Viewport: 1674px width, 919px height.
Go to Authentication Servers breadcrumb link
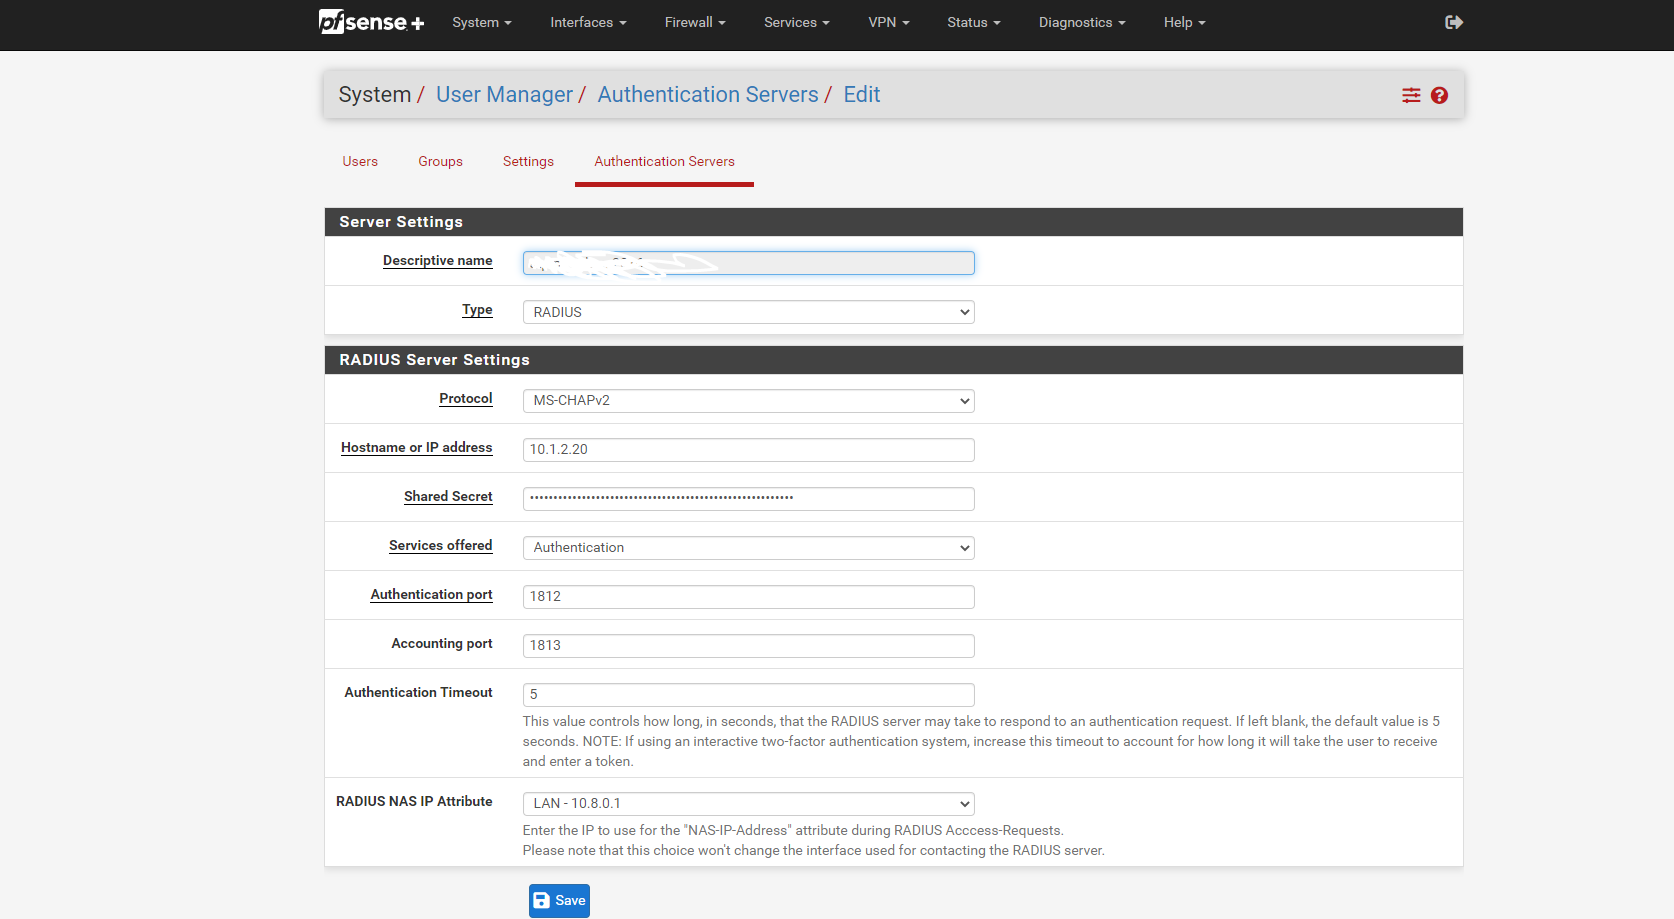[x=708, y=95]
